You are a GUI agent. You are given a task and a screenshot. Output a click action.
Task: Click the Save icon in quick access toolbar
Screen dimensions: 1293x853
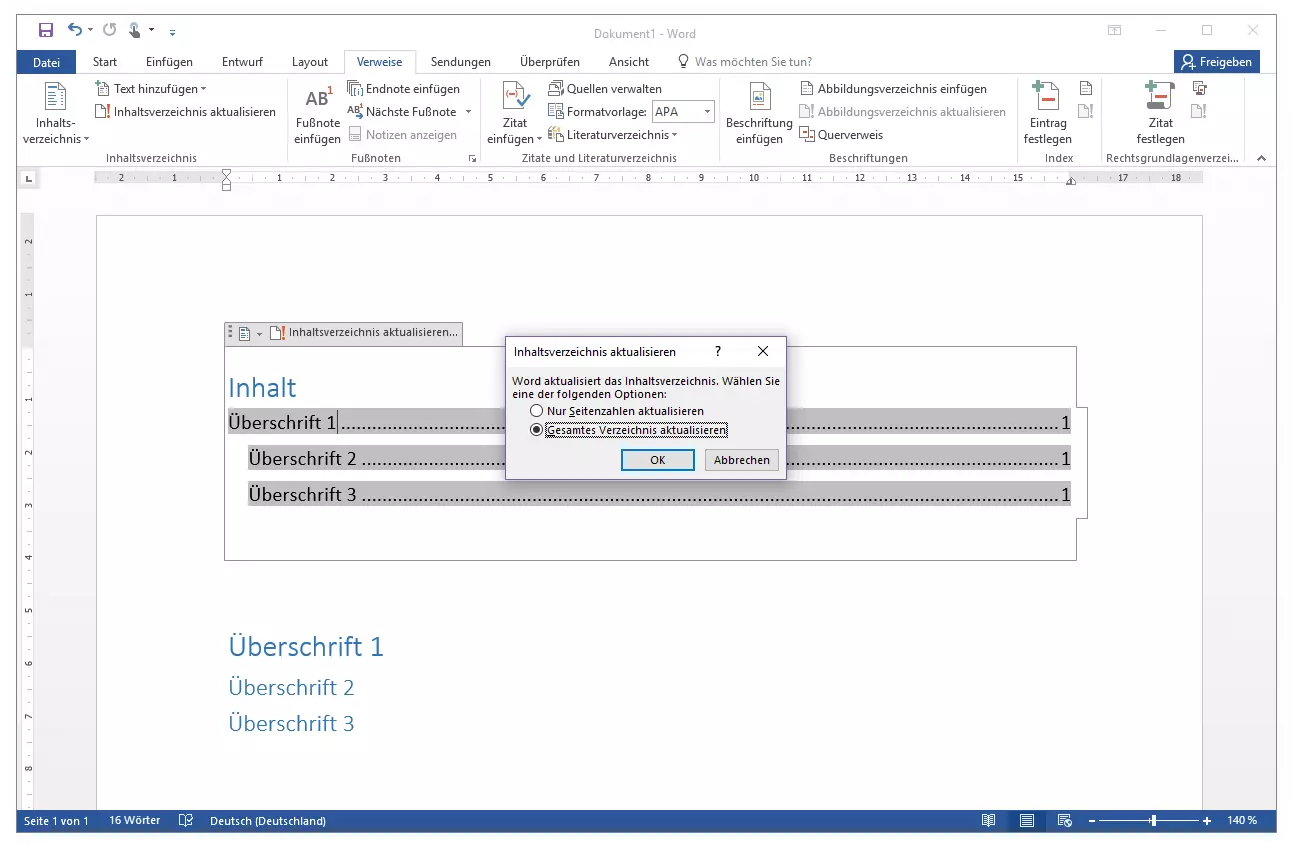pyautogui.click(x=45, y=31)
